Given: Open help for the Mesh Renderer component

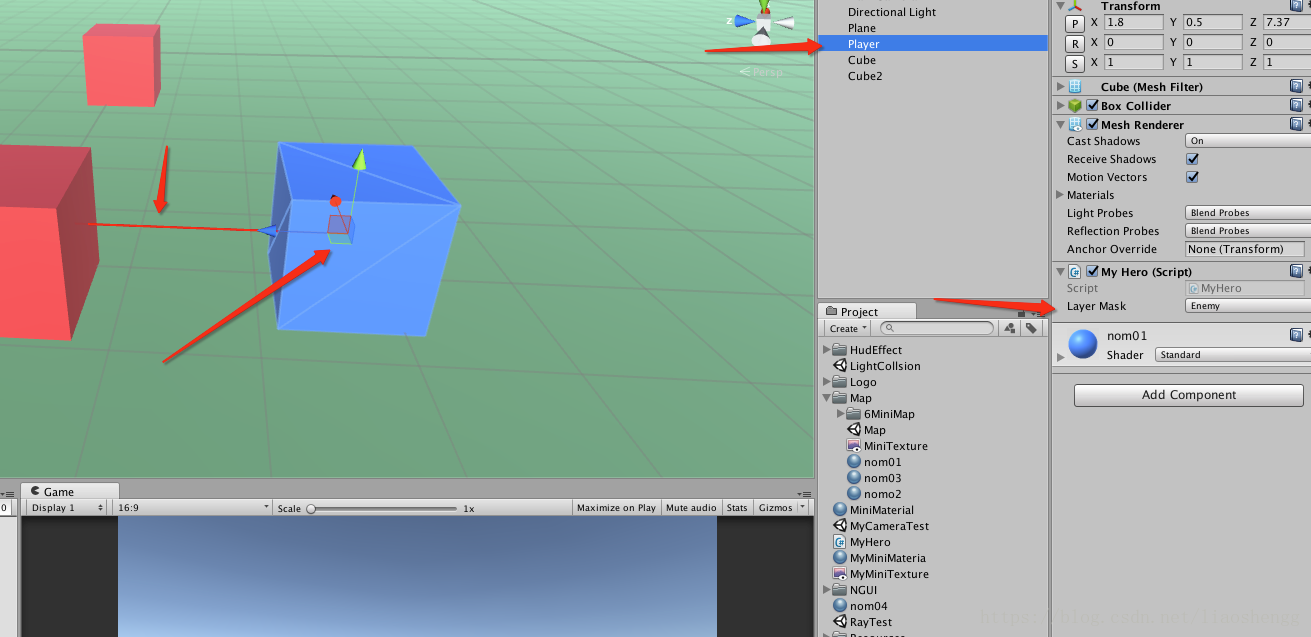Looking at the screenshot, I should pyautogui.click(x=1297, y=124).
